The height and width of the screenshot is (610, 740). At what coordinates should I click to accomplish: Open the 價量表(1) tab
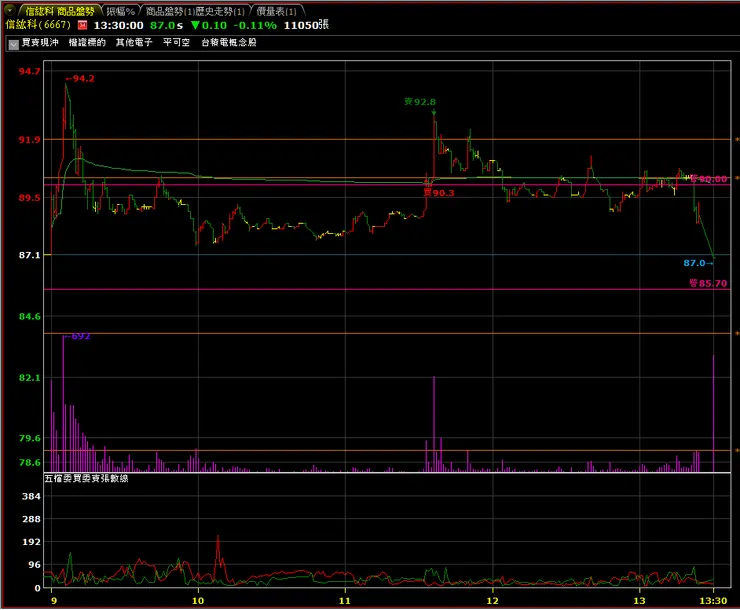point(277,11)
